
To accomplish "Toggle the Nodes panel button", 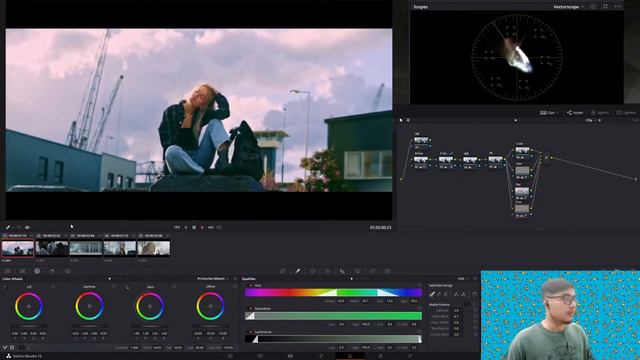I will tap(575, 113).
